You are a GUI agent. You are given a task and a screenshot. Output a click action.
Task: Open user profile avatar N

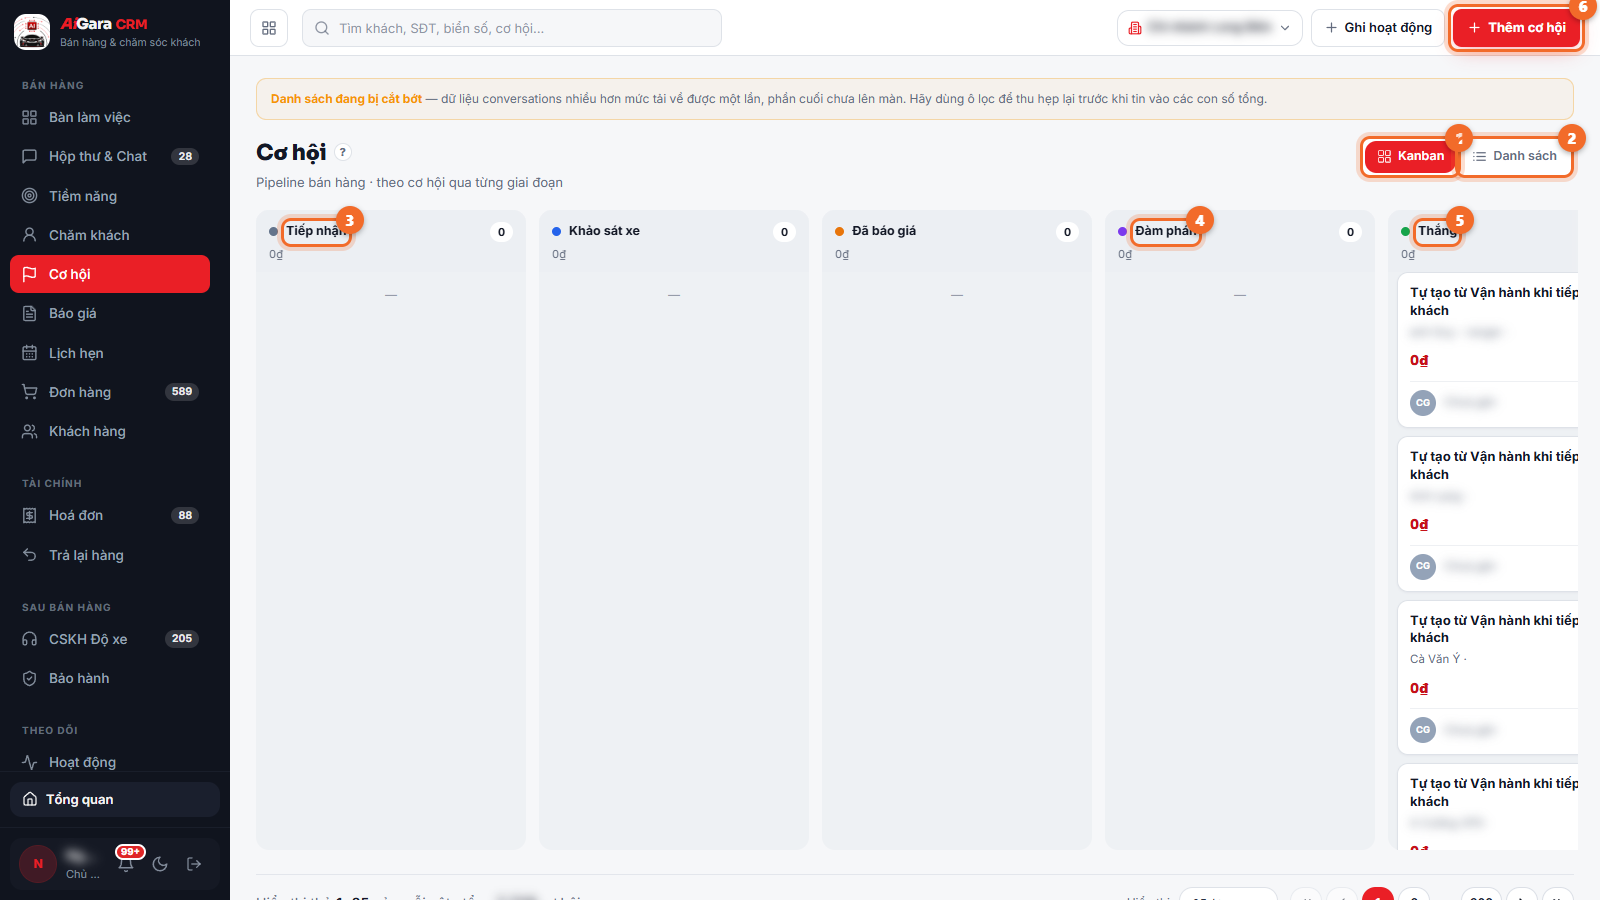click(38, 864)
